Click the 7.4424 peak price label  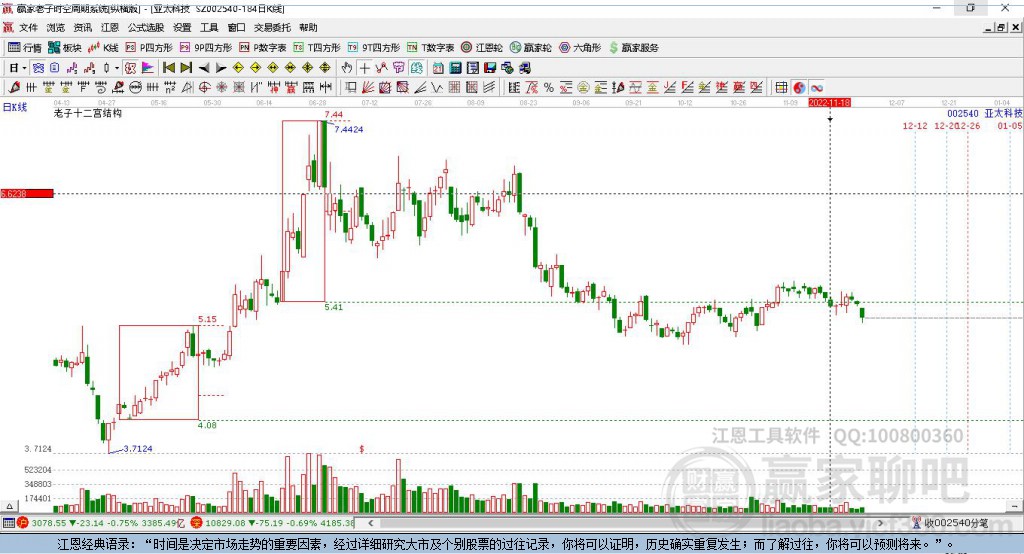(x=349, y=129)
